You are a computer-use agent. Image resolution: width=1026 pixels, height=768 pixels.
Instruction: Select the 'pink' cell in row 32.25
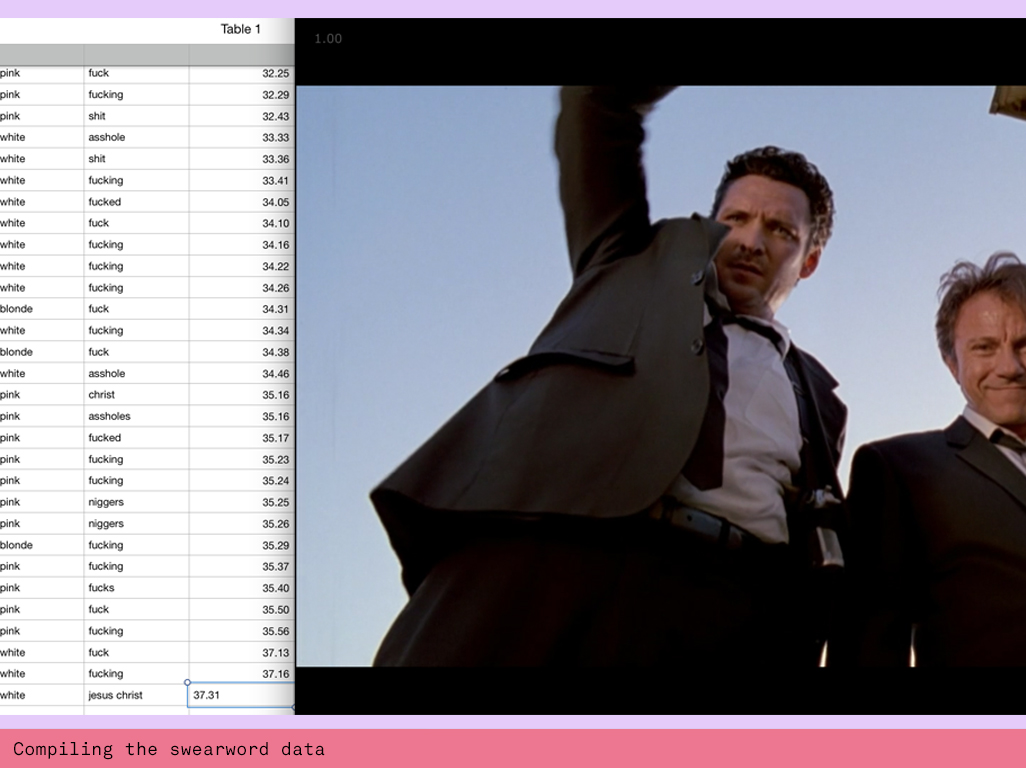click(41, 73)
